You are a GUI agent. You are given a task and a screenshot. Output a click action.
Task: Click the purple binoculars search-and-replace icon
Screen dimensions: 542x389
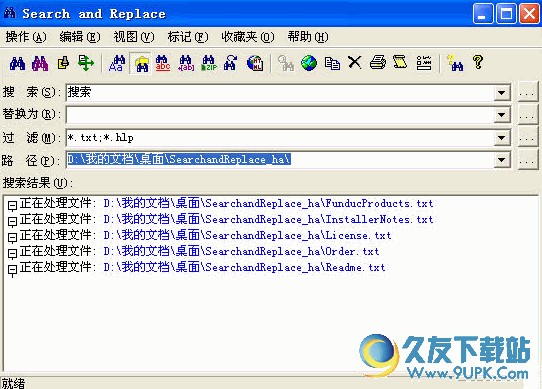click(x=40, y=63)
